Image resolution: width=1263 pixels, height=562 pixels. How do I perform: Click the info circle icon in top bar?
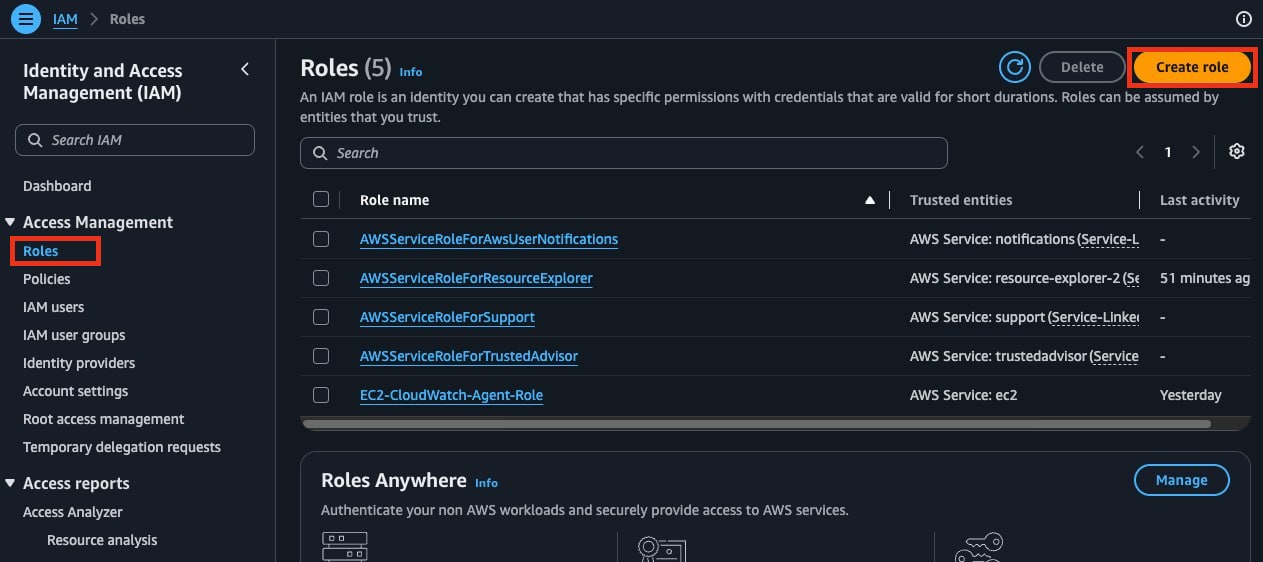[1244, 19]
